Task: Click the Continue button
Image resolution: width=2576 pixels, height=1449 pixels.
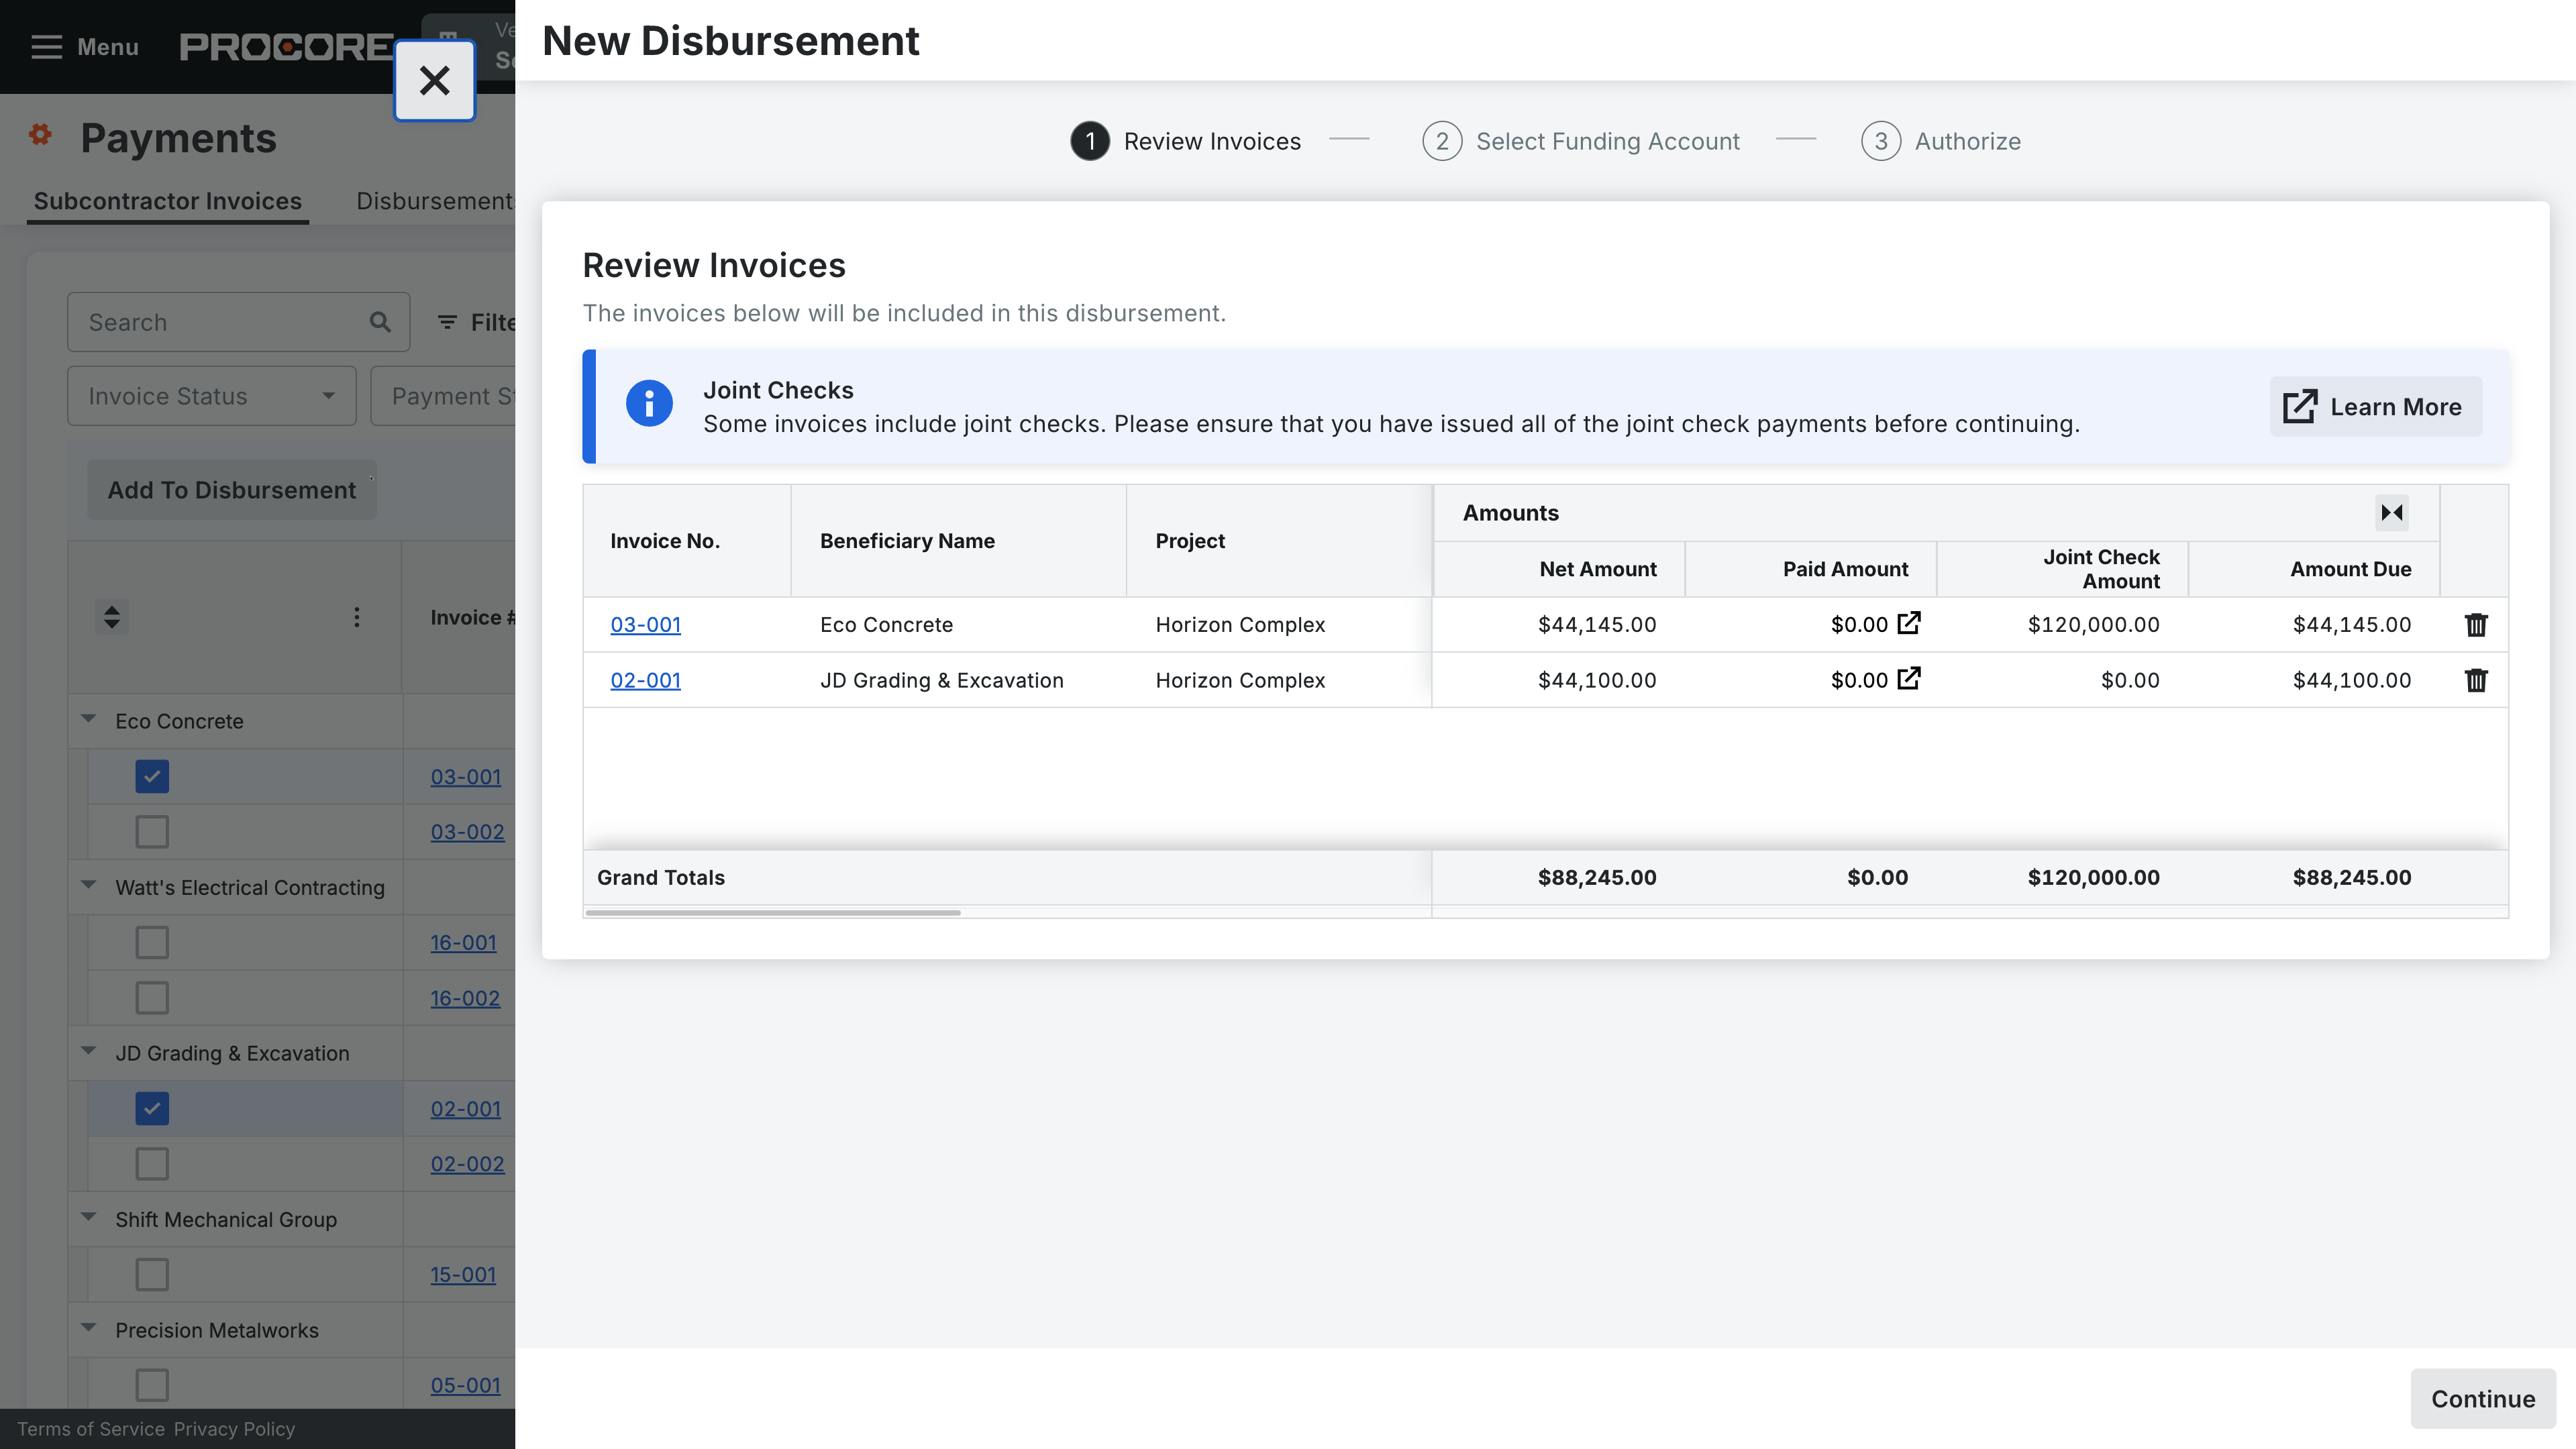Action: click(2482, 1398)
